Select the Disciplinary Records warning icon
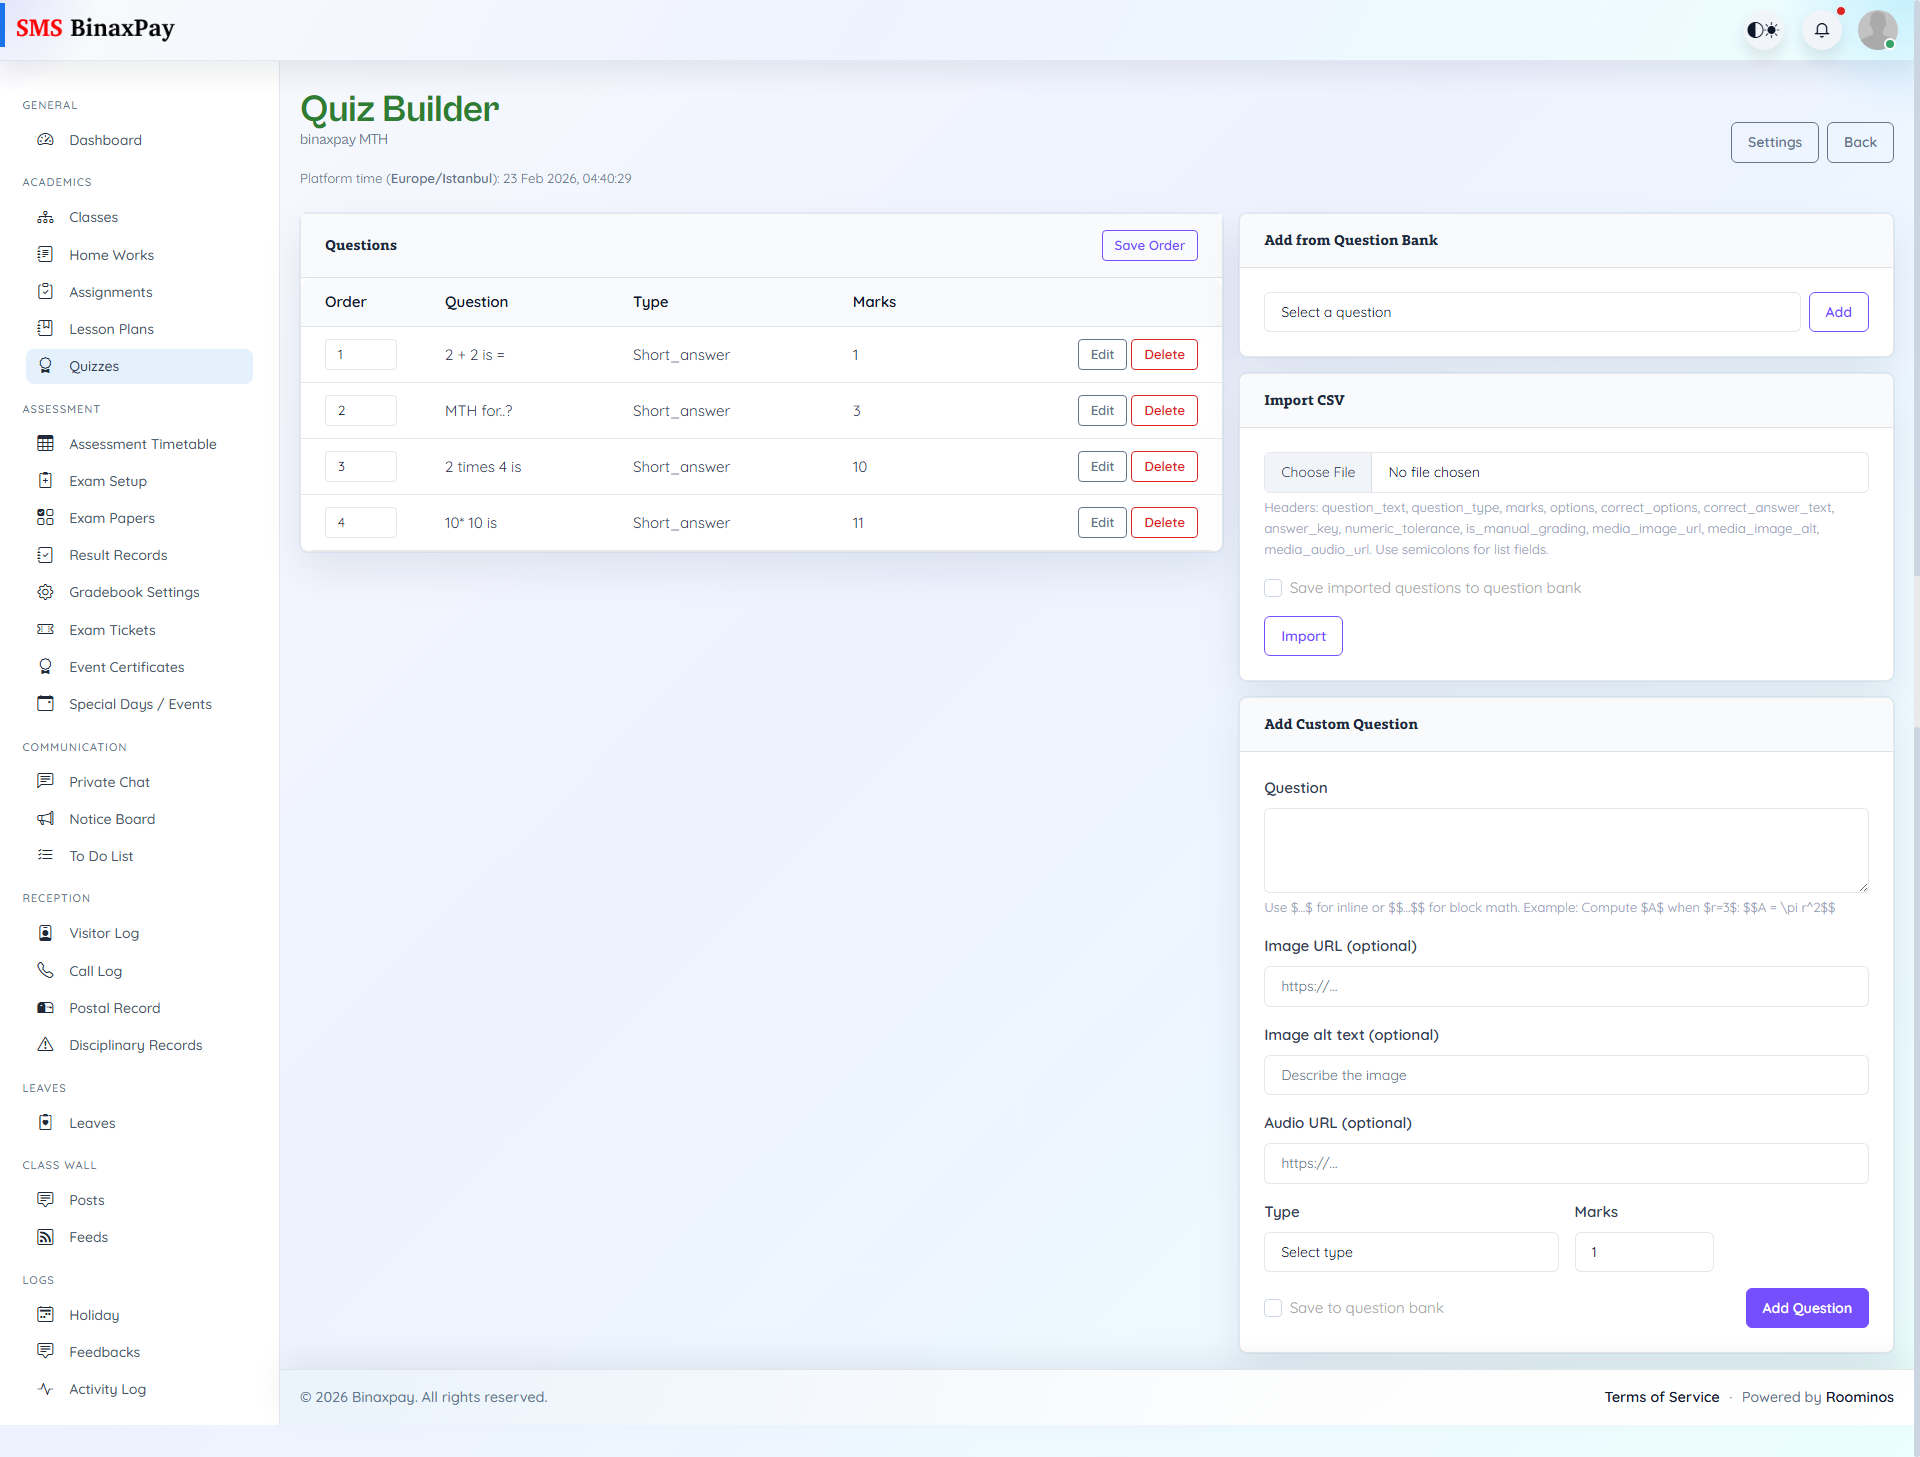The width and height of the screenshot is (1920, 1457). [46, 1044]
